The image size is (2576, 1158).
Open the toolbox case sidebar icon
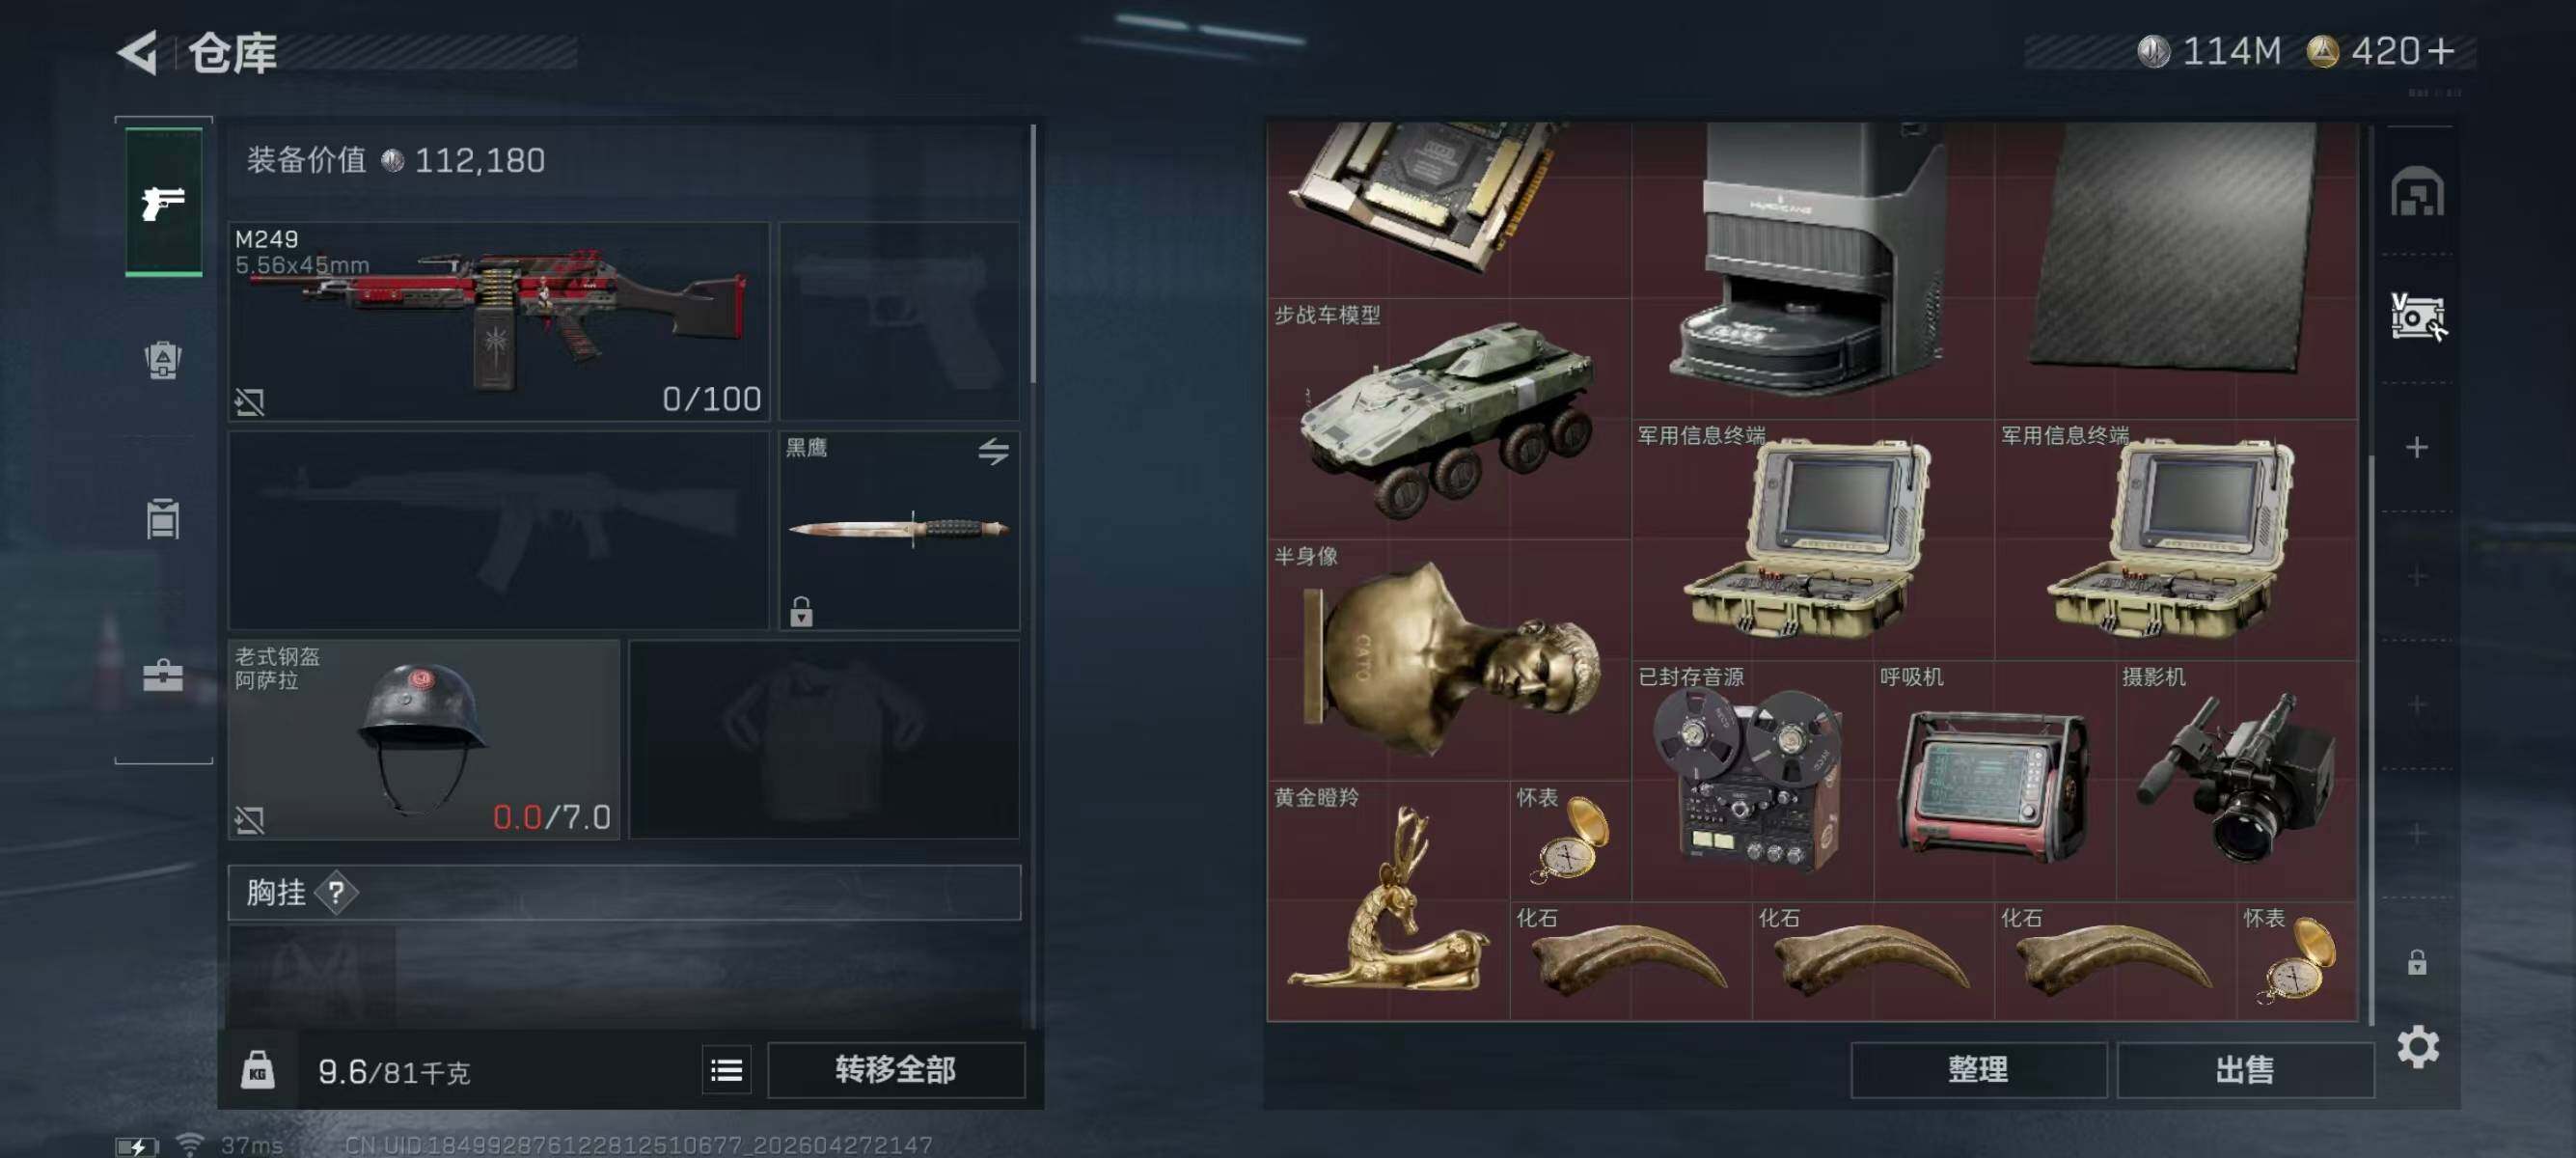(163, 676)
